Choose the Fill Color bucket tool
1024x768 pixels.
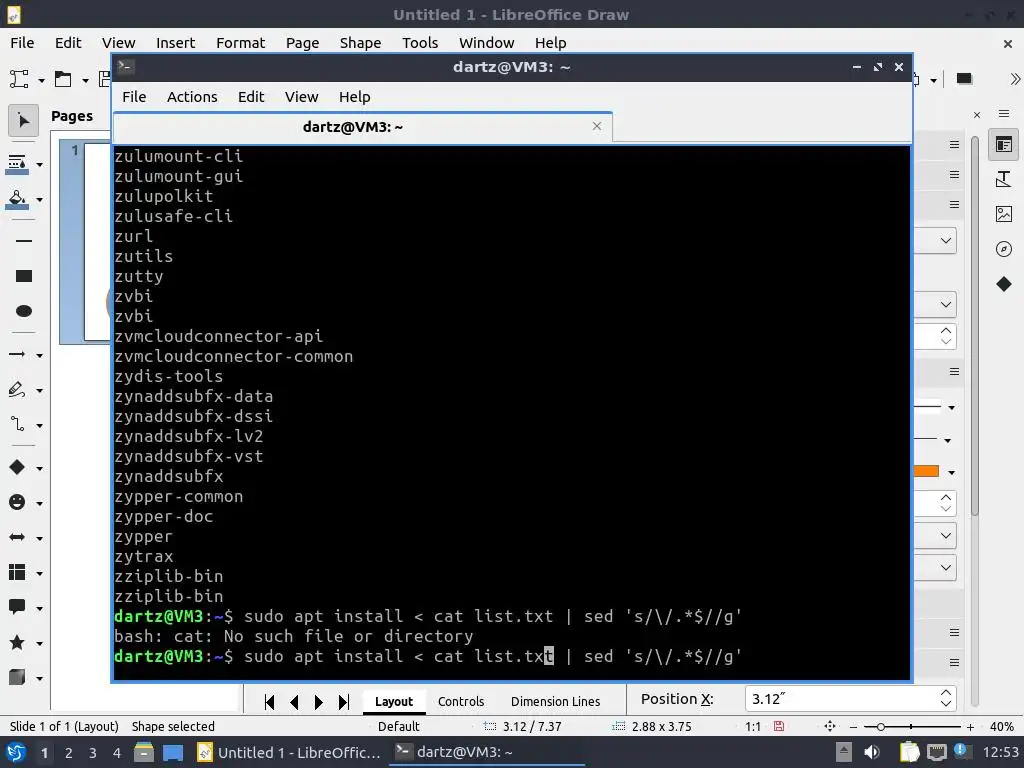(x=17, y=199)
